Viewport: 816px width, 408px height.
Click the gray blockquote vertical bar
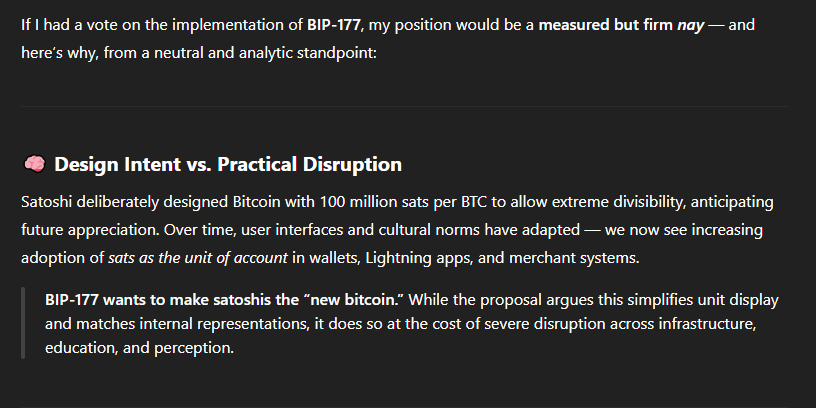point(23,323)
